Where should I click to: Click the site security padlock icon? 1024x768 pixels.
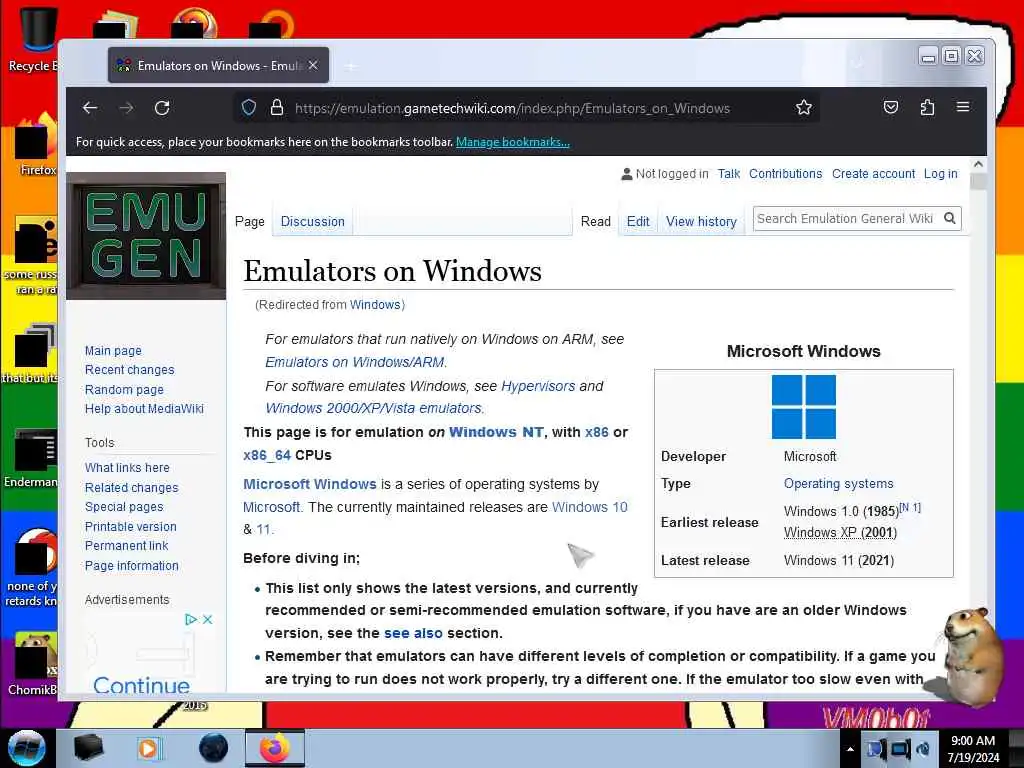coord(277,107)
